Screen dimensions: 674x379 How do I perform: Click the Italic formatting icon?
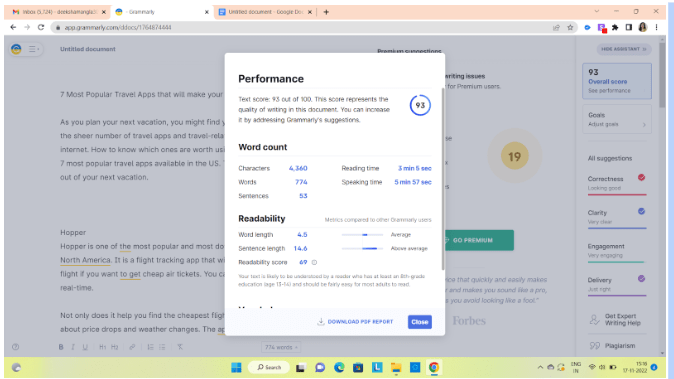click(x=73, y=347)
